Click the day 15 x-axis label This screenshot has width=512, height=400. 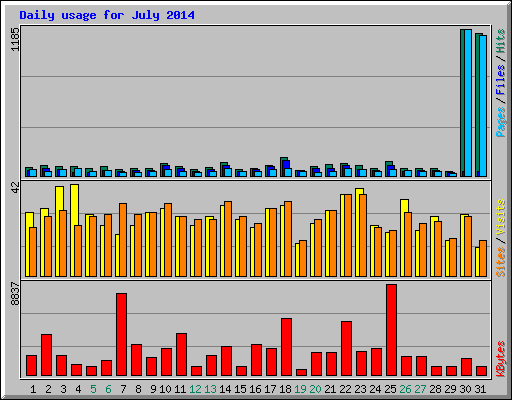pyautogui.click(x=240, y=389)
